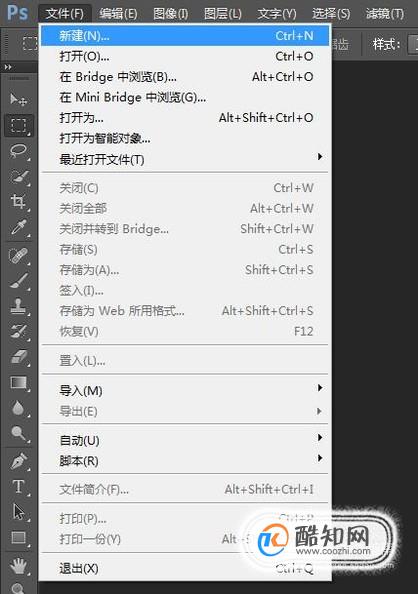Select the Eraser tool

point(18,357)
